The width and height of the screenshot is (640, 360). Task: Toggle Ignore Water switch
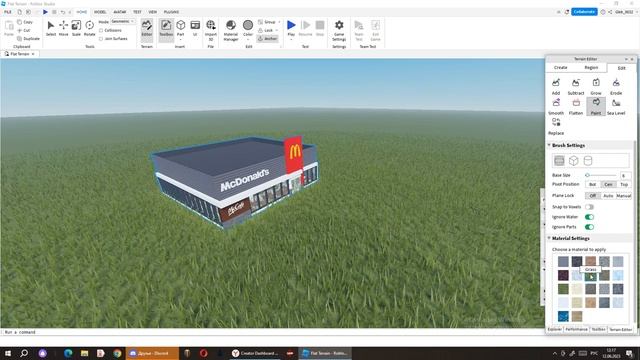589,217
